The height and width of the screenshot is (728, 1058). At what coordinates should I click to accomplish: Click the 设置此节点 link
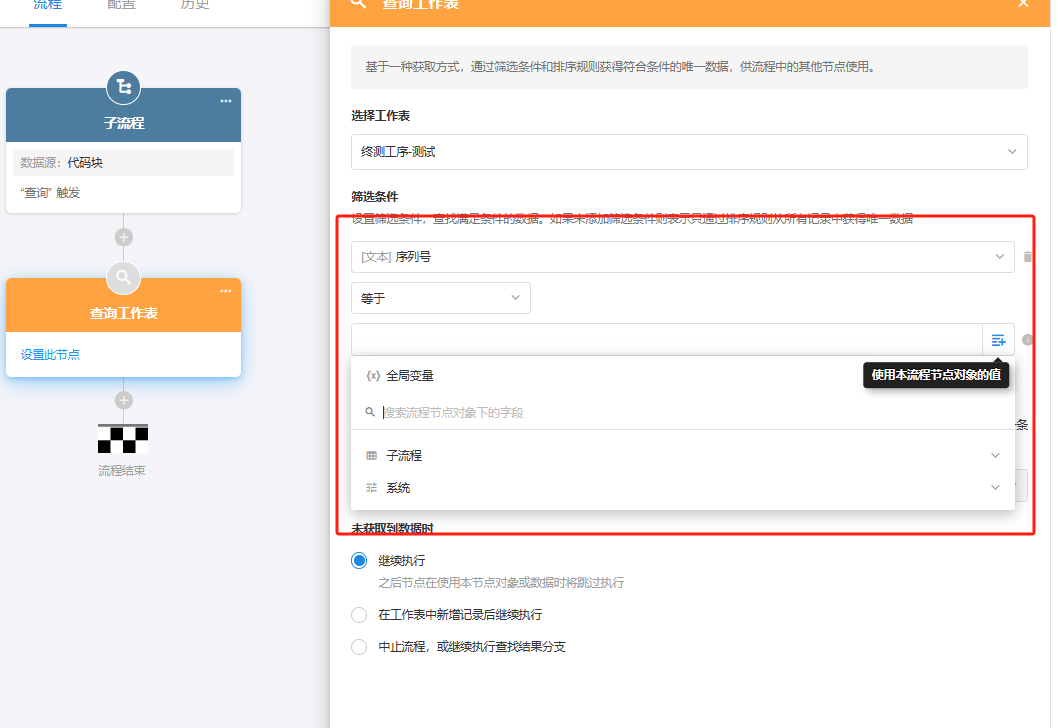pos(50,354)
